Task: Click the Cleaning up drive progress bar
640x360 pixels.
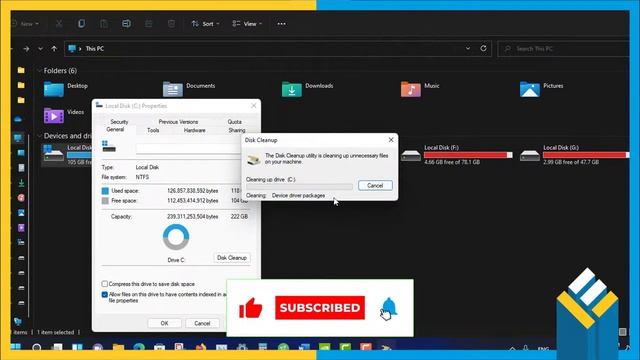Action: pyautogui.click(x=299, y=187)
